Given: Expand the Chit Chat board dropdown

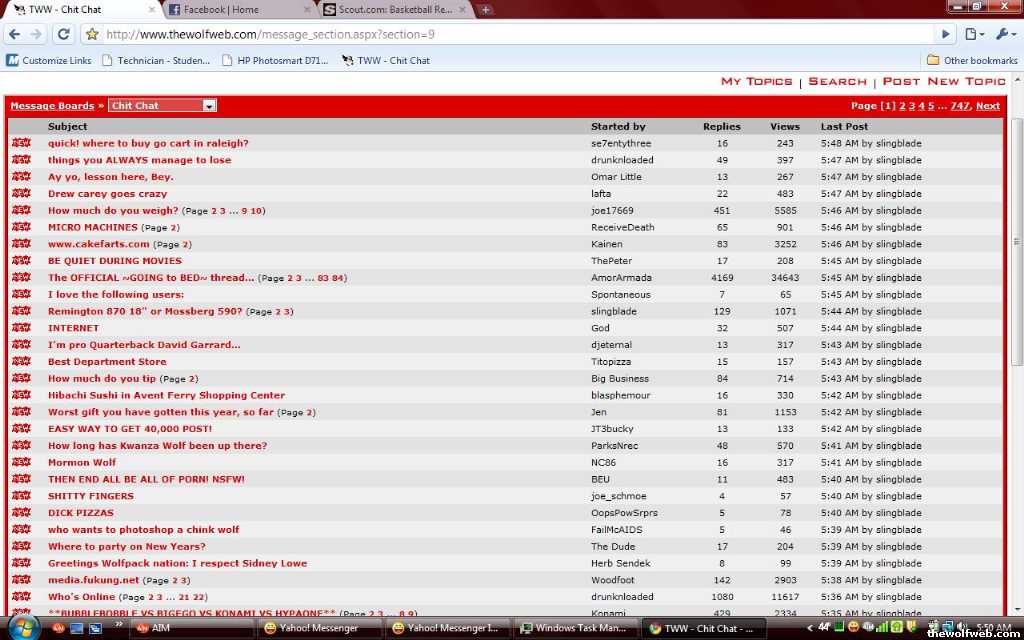Looking at the screenshot, I should [x=209, y=106].
